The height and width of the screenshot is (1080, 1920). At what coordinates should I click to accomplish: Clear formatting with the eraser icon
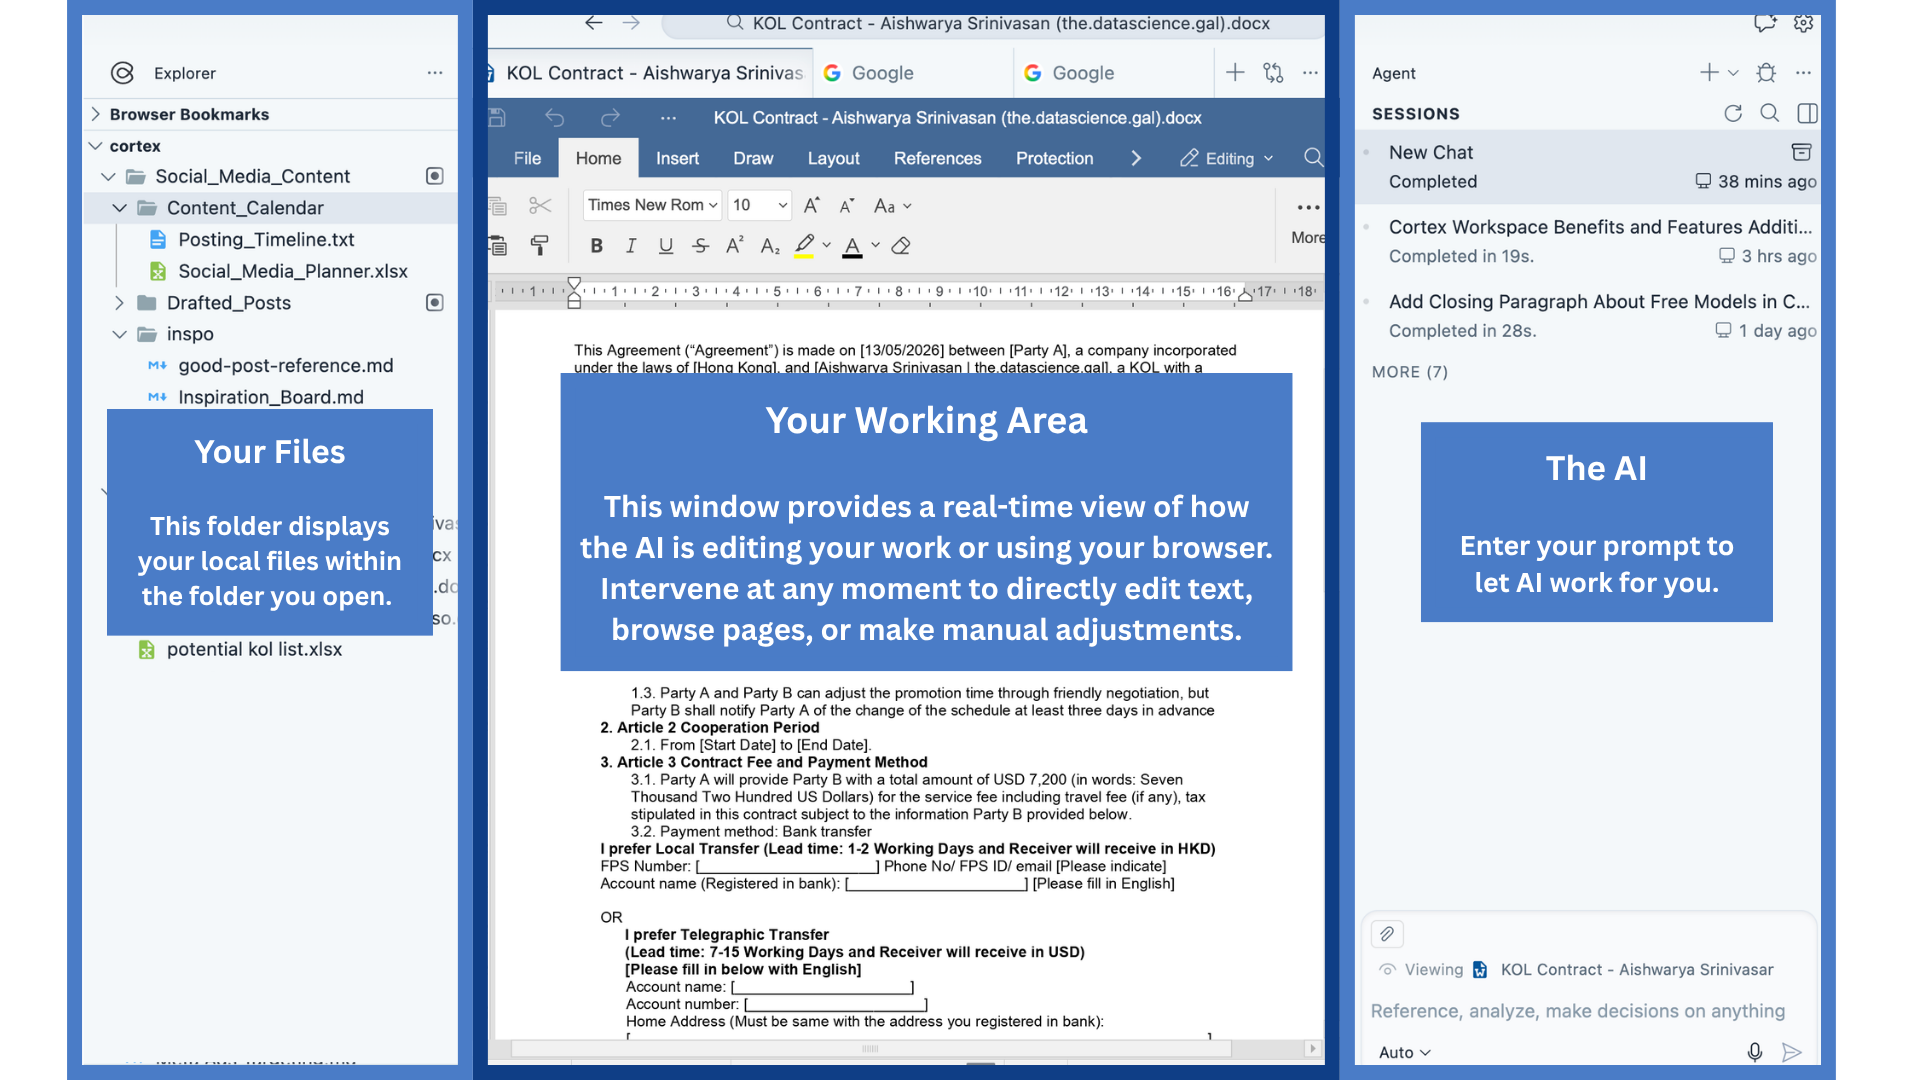[901, 246]
